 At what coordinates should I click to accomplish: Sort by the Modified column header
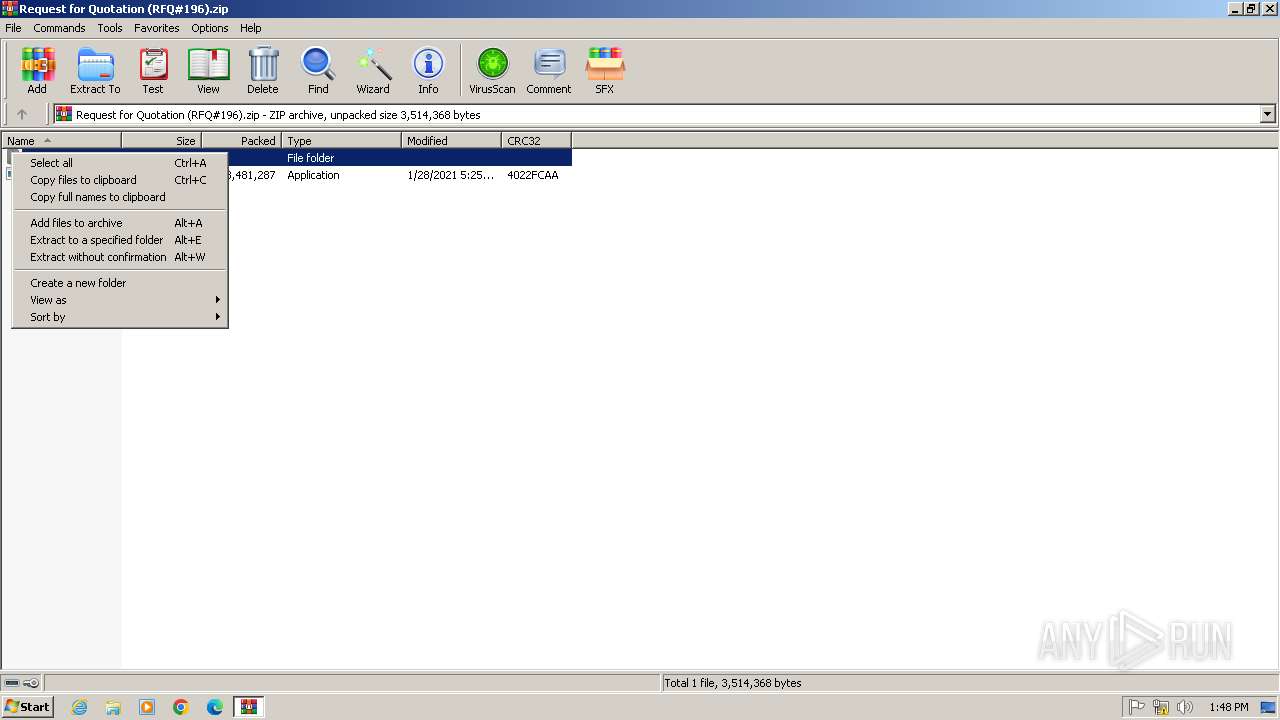452,141
